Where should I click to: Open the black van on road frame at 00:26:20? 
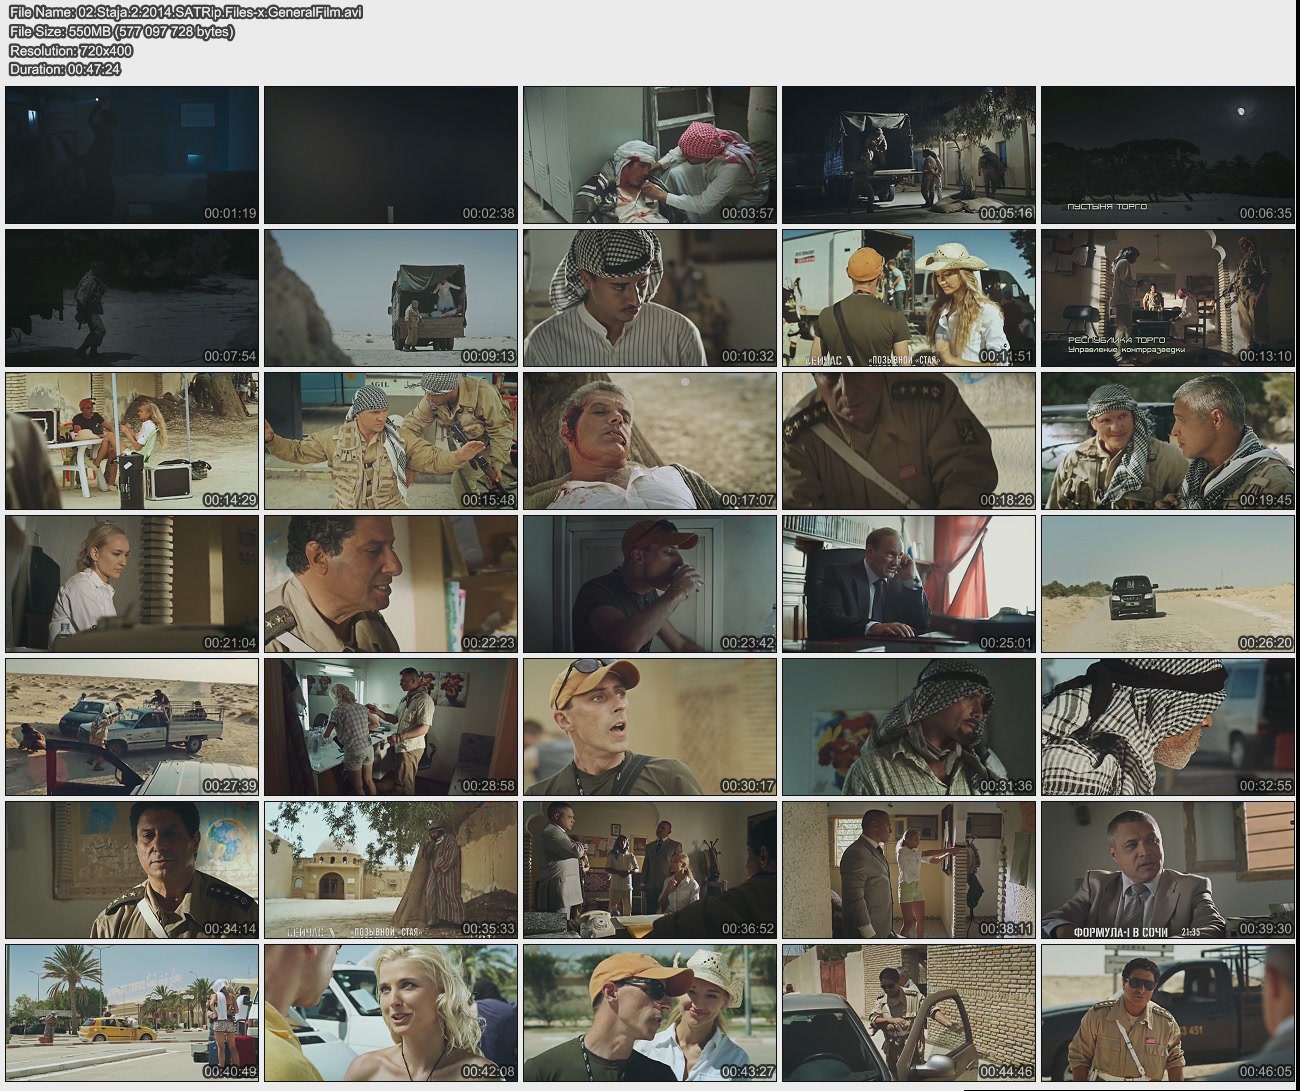tap(1168, 584)
